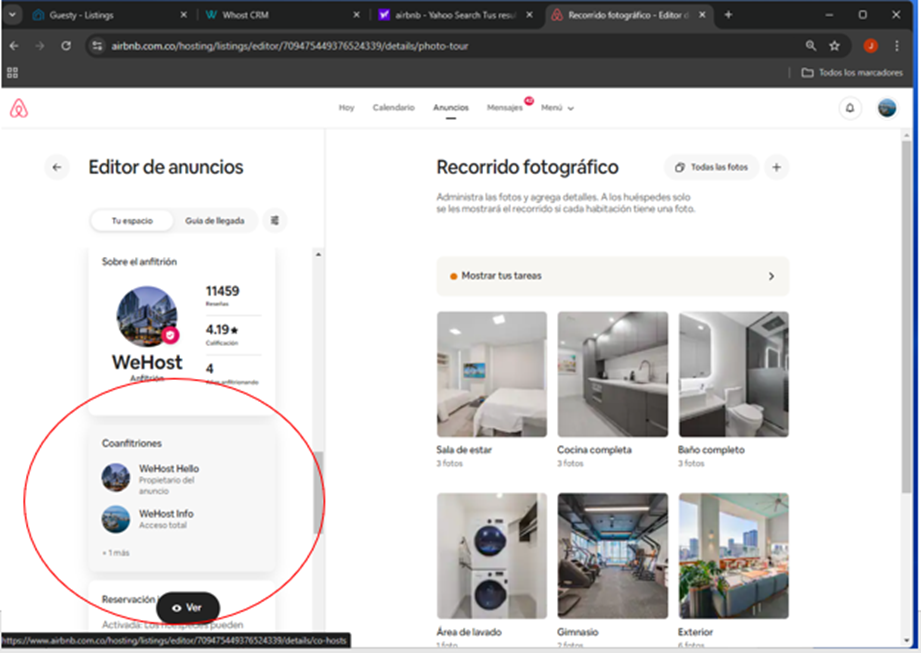Click the WeHost Info co-host entry
Screen dimensions: 921x653
pos(148,519)
